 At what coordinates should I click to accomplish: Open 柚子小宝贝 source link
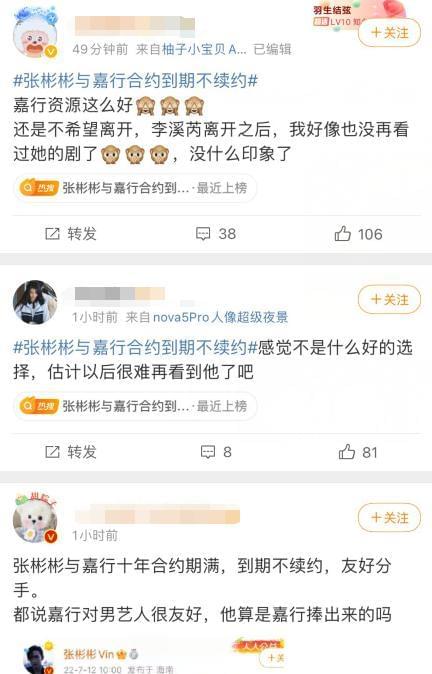[204, 49]
